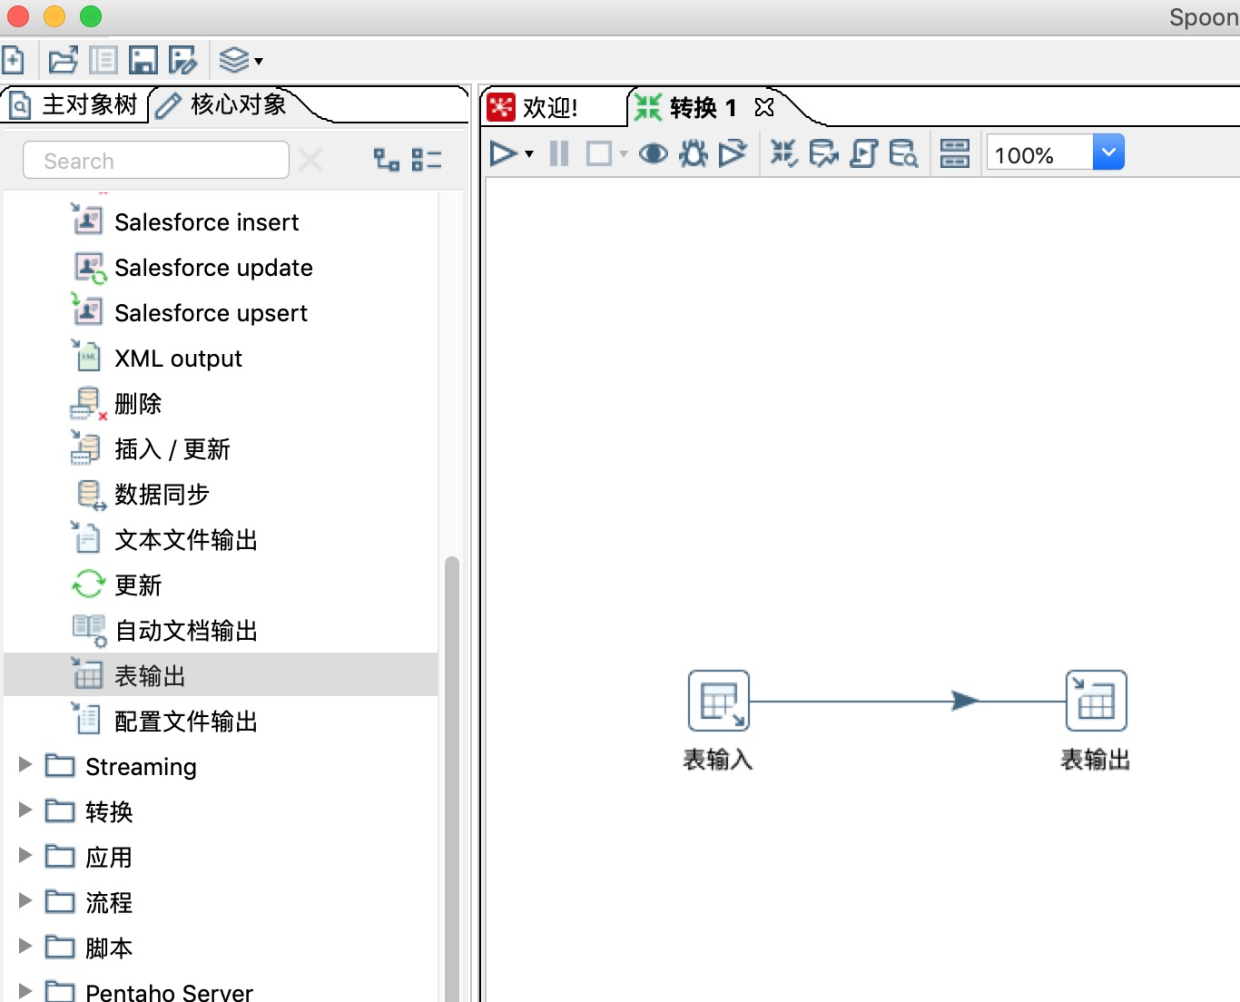
Task: Click the Run transformation play button
Action: (x=503, y=154)
